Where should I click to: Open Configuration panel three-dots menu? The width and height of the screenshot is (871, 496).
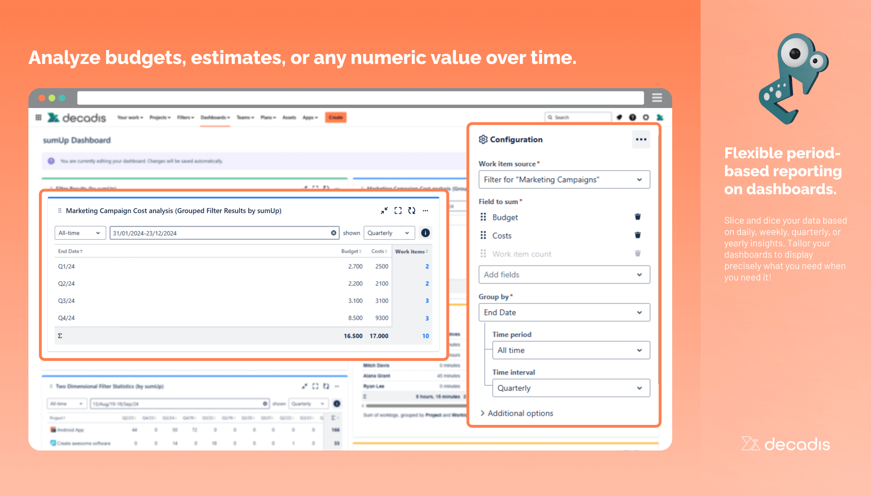(641, 139)
